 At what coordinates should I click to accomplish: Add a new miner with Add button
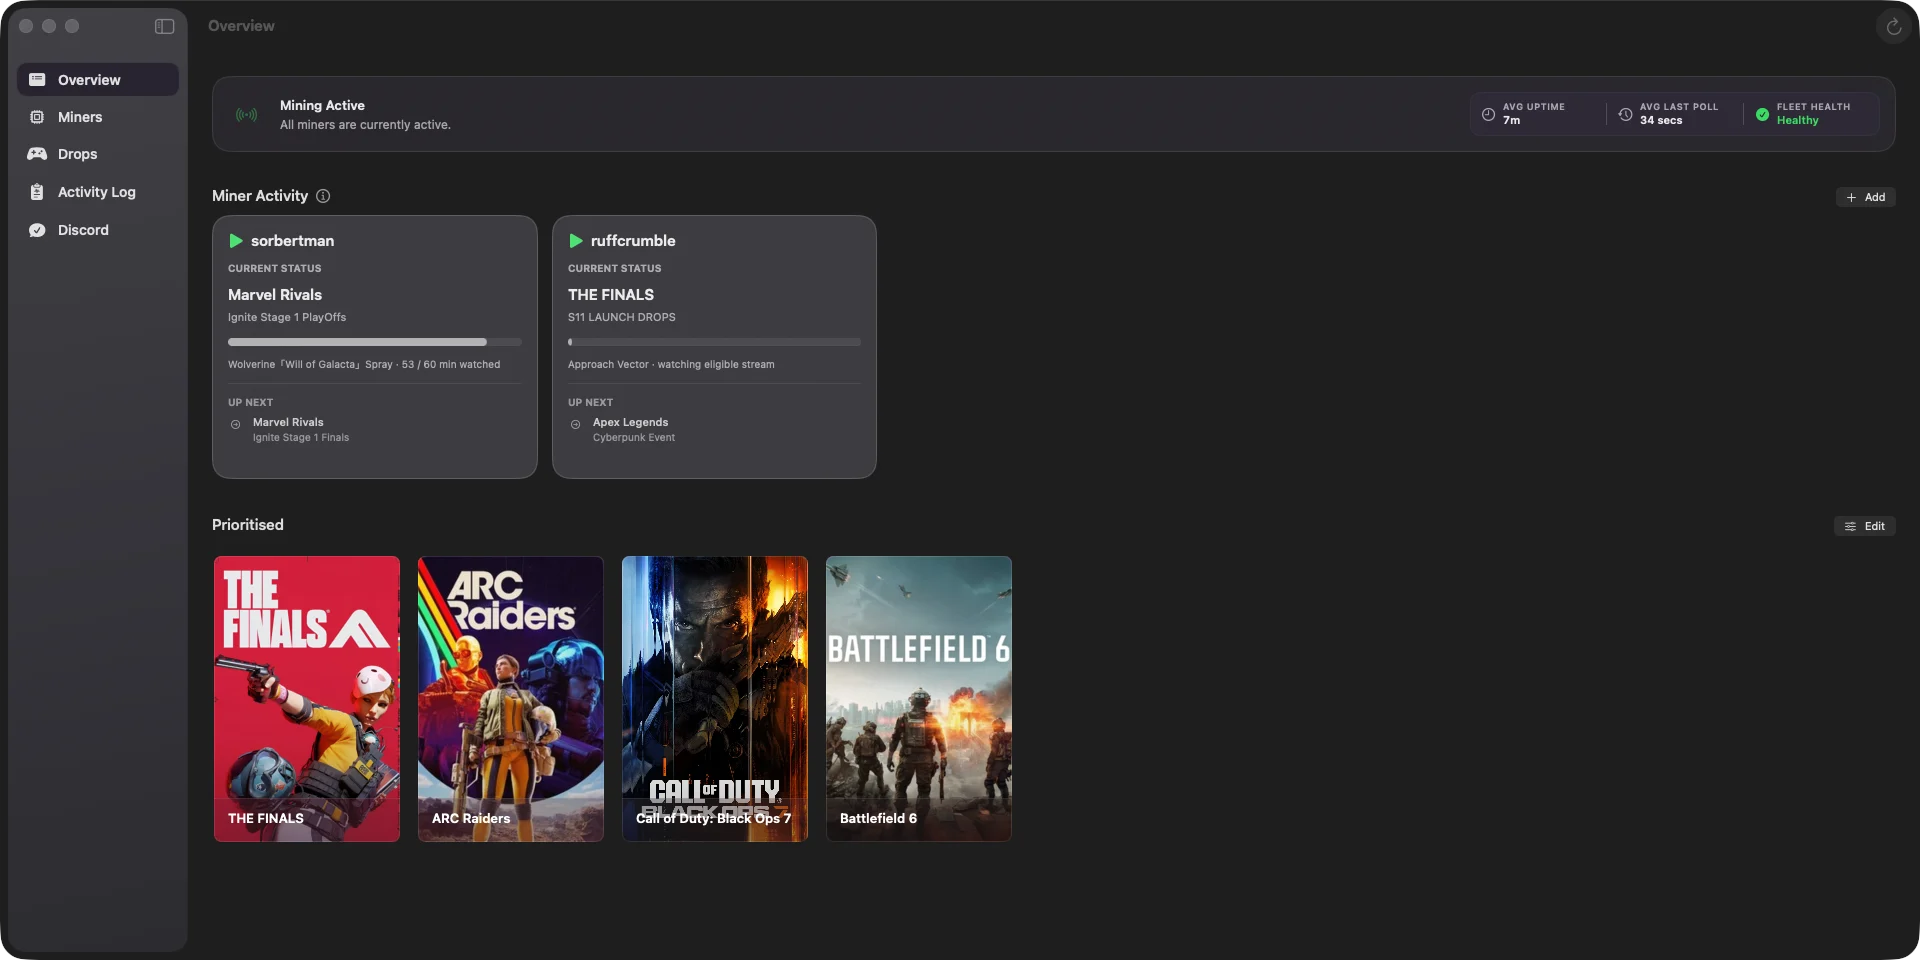pyautogui.click(x=1865, y=197)
